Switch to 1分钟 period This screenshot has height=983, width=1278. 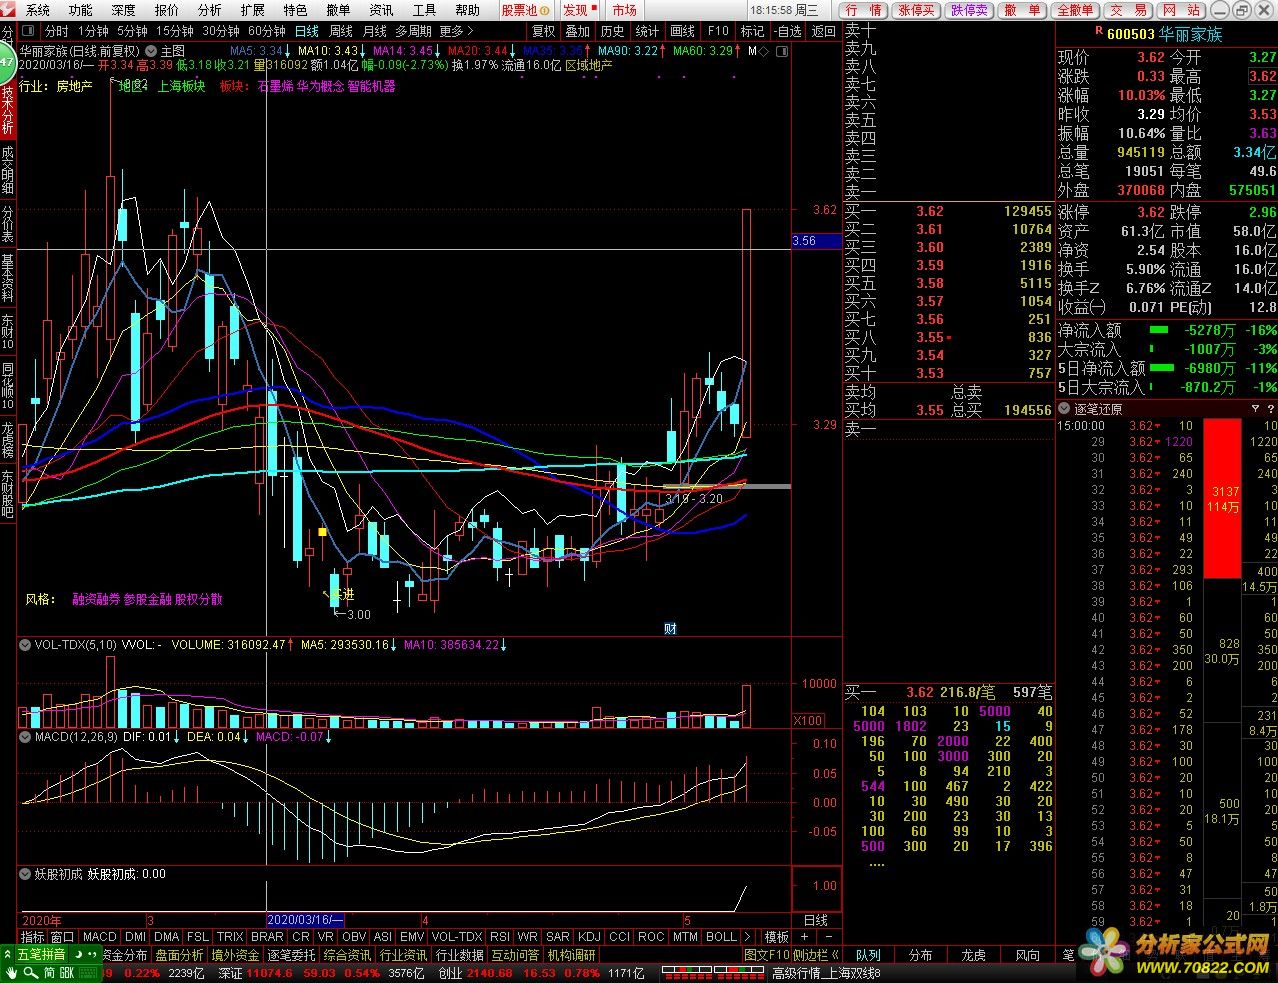[x=93, y=31]
